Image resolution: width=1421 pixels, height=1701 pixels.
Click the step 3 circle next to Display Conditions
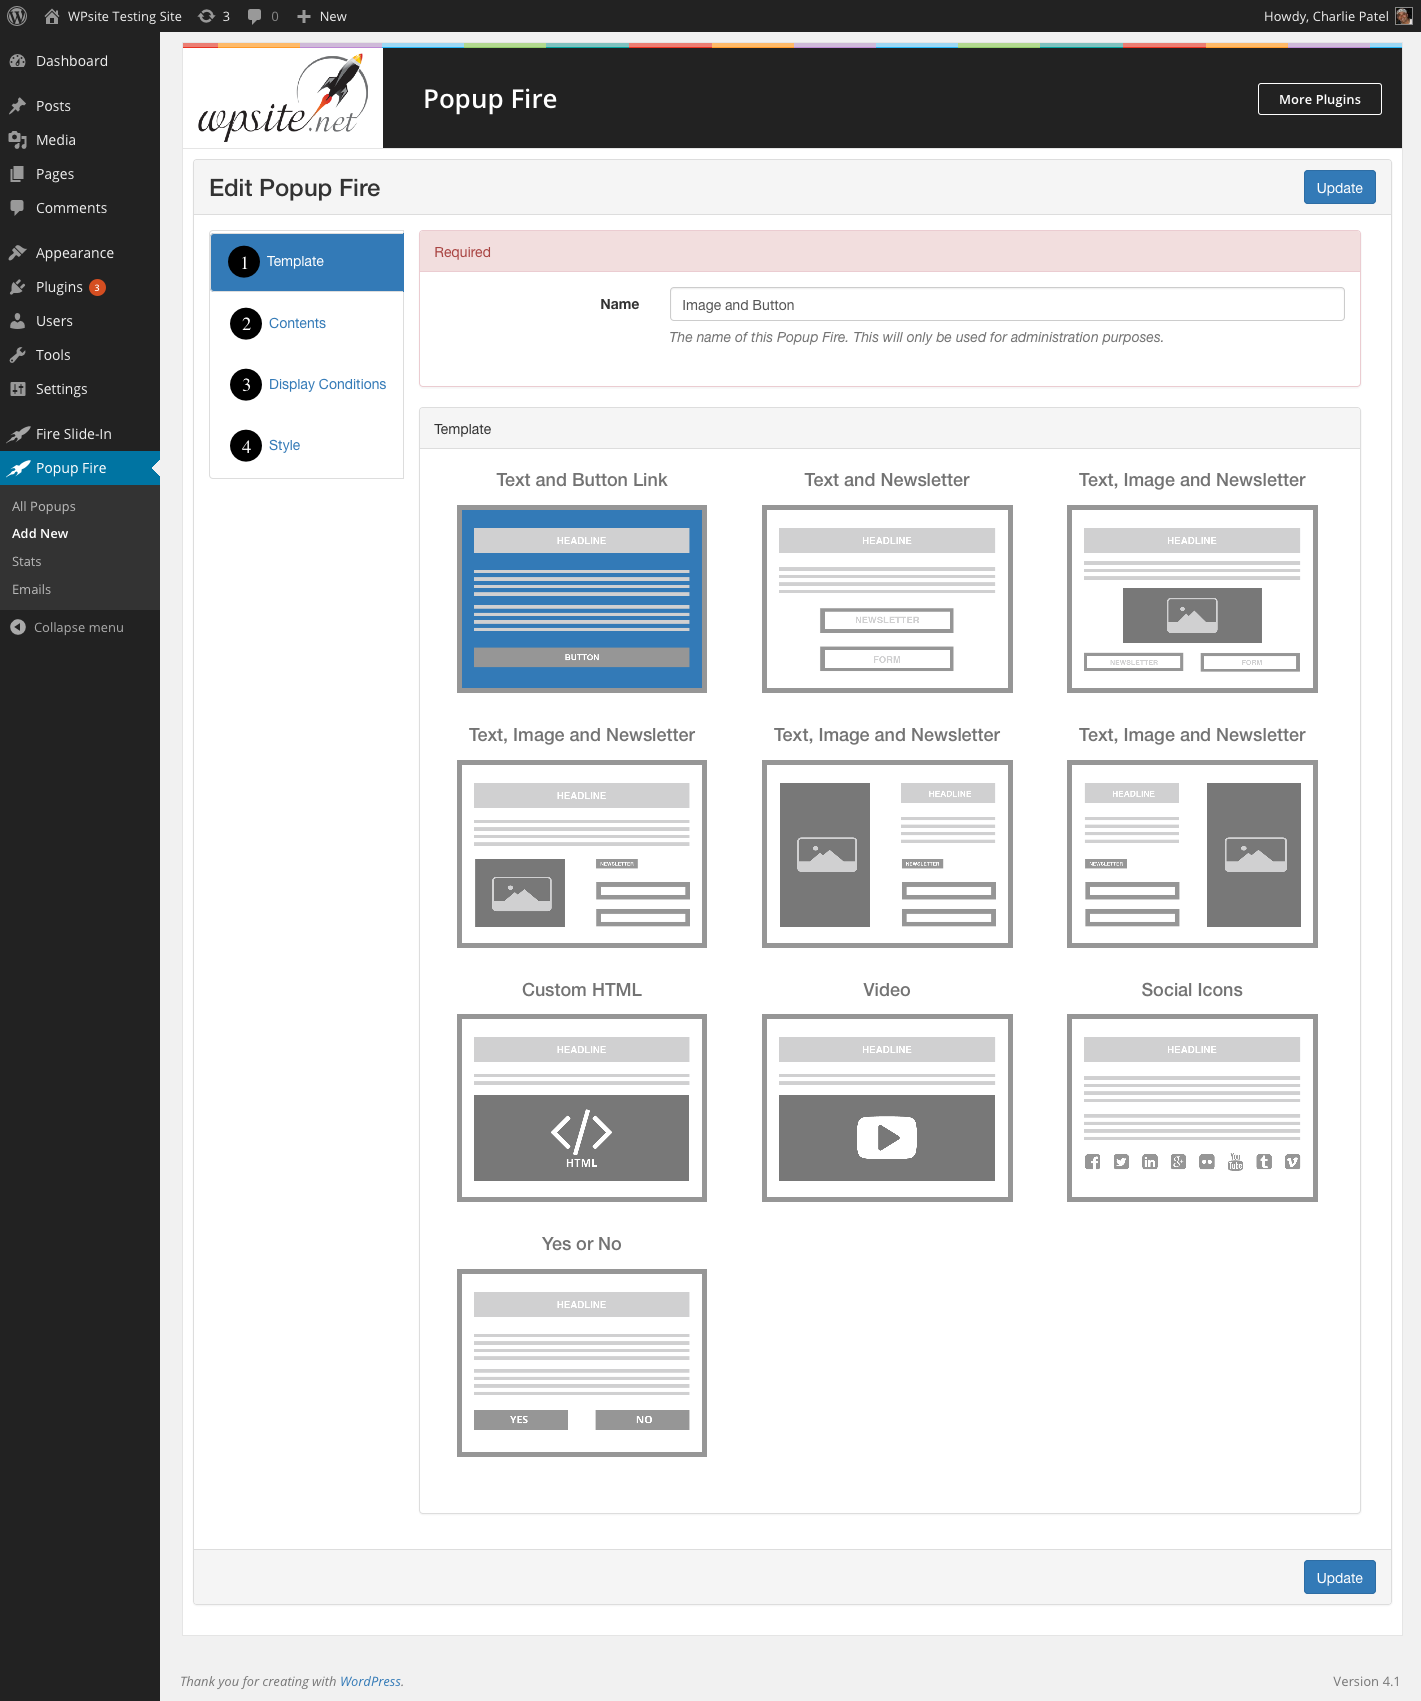(x=246, y=384)
